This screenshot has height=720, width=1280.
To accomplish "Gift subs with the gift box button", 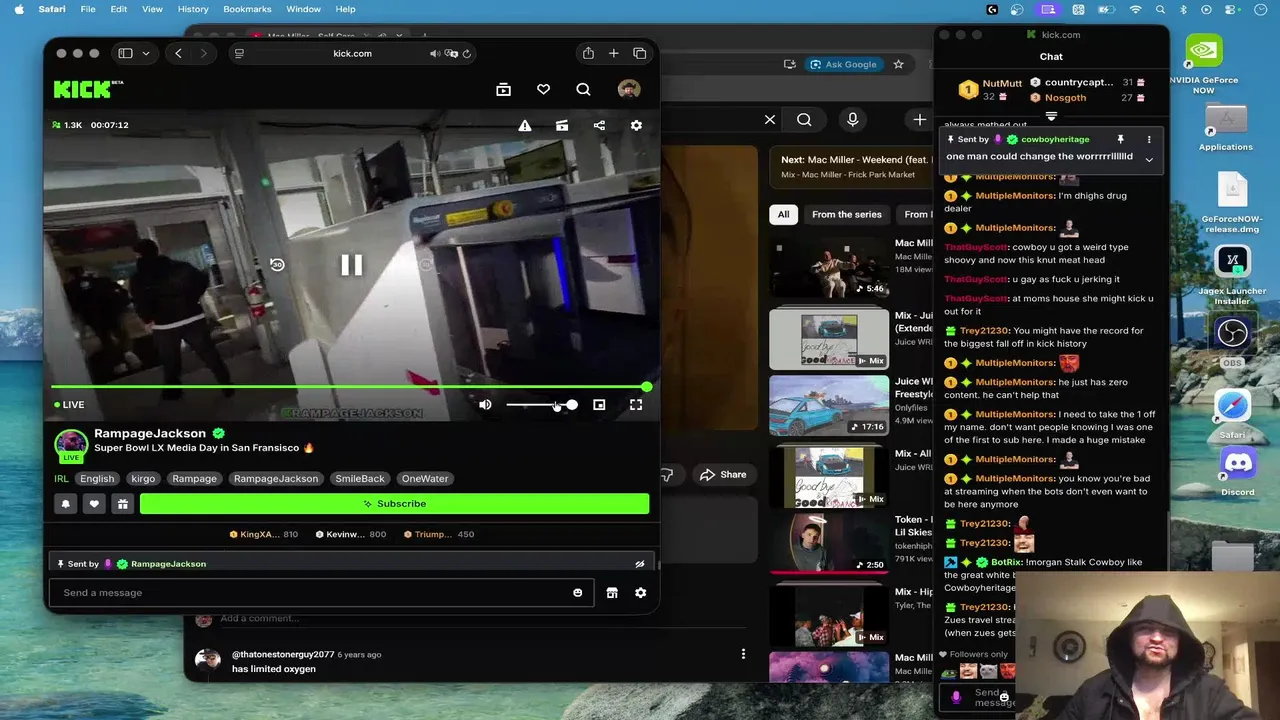I will 122,504.
